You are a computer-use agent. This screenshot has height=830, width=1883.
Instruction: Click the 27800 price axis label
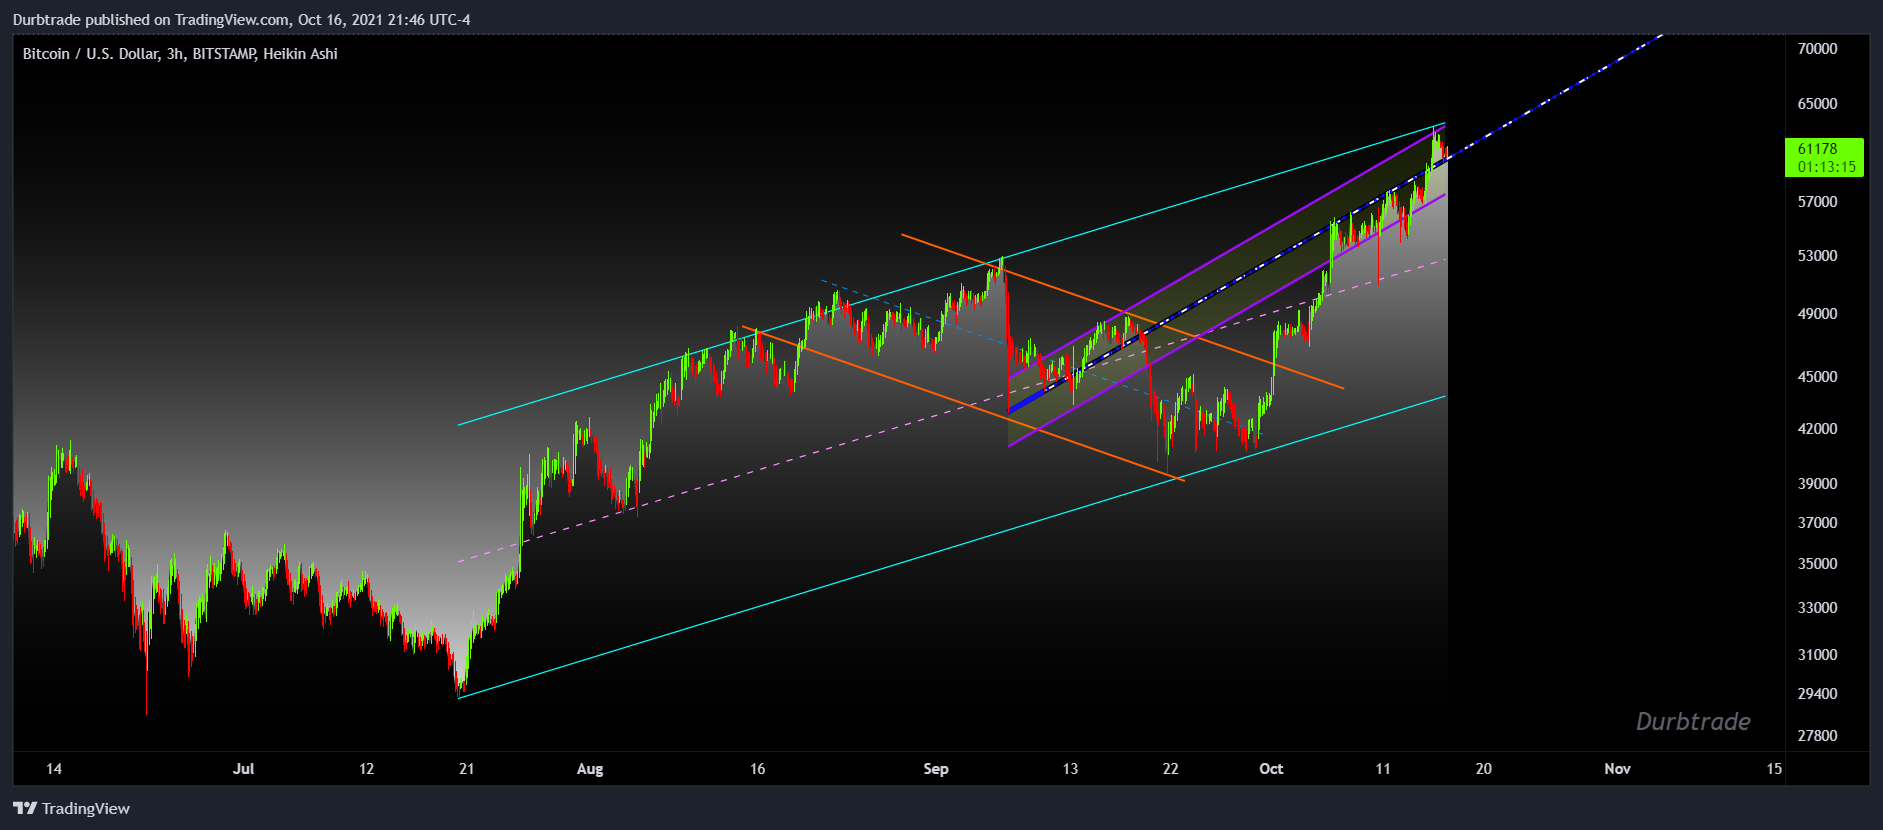point(1817,735)
